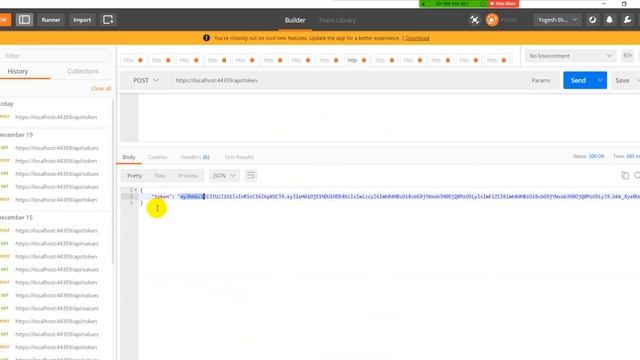
Task: Switch response view to Raw
Action: pyautogui.click(x=160, y=176)
